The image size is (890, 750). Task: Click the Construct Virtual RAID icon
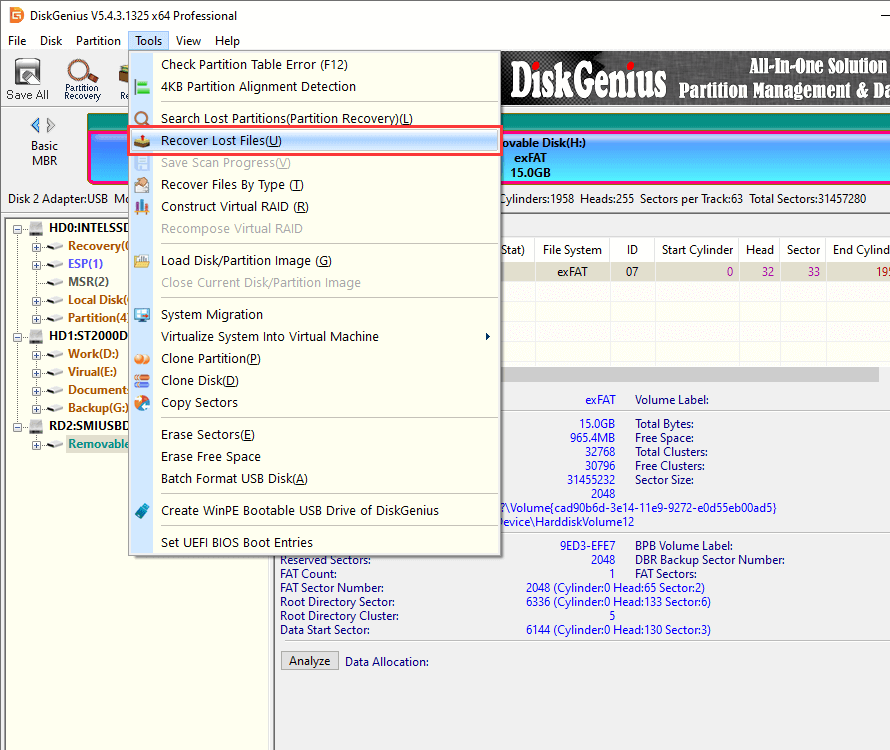(142, 207)
